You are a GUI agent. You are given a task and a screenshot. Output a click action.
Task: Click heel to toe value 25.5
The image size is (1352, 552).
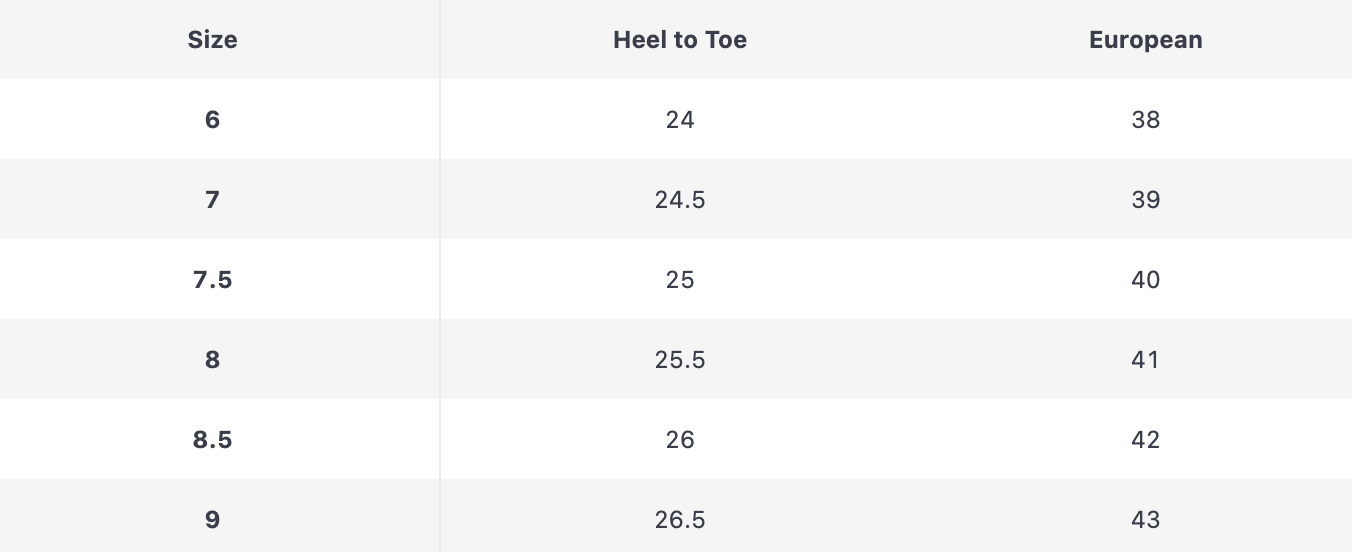click(680, 360)
